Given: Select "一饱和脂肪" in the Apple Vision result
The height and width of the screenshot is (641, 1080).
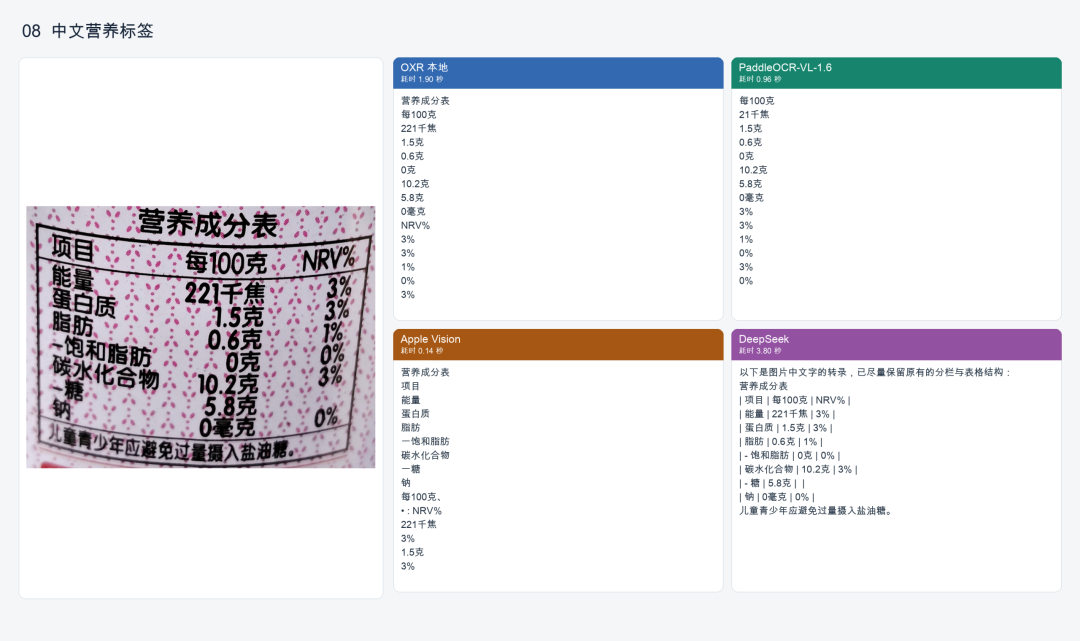Looking at the screenshot, I should 425,441.
